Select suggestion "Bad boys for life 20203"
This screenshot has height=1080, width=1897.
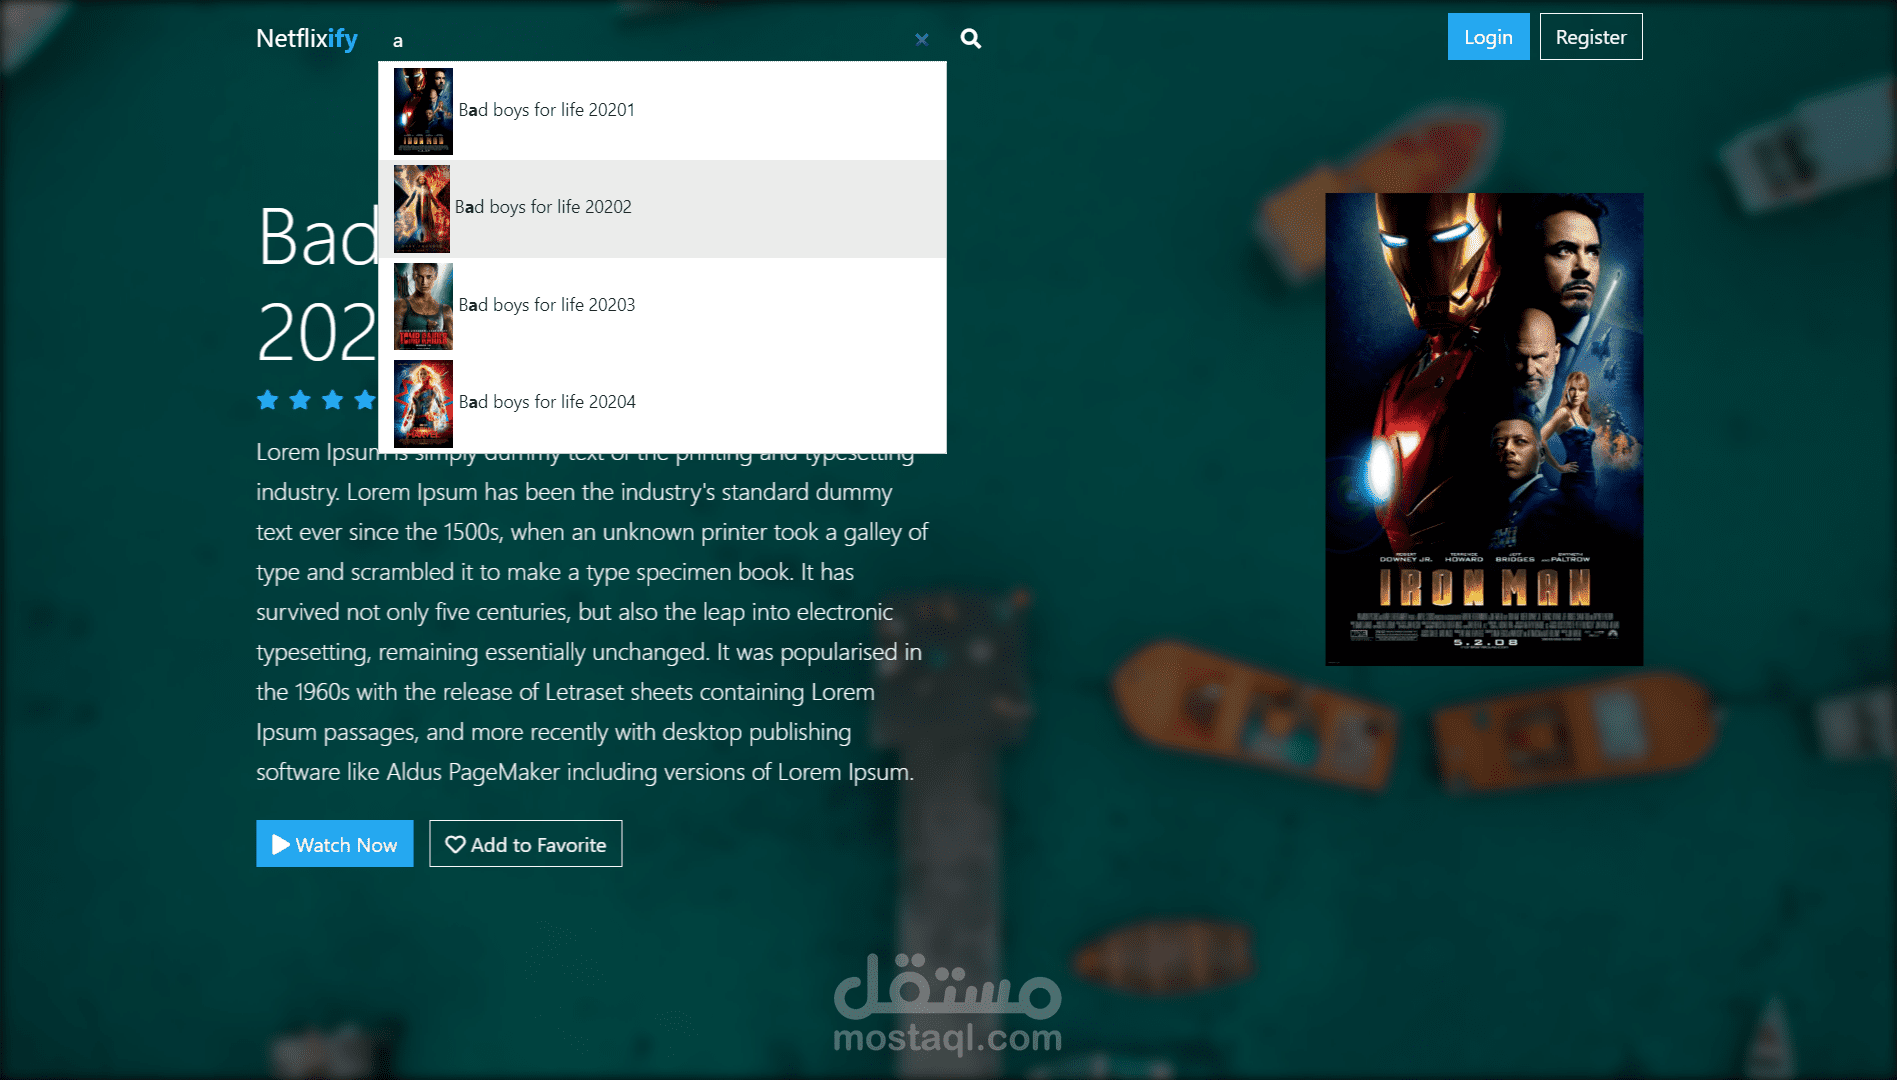662,306
